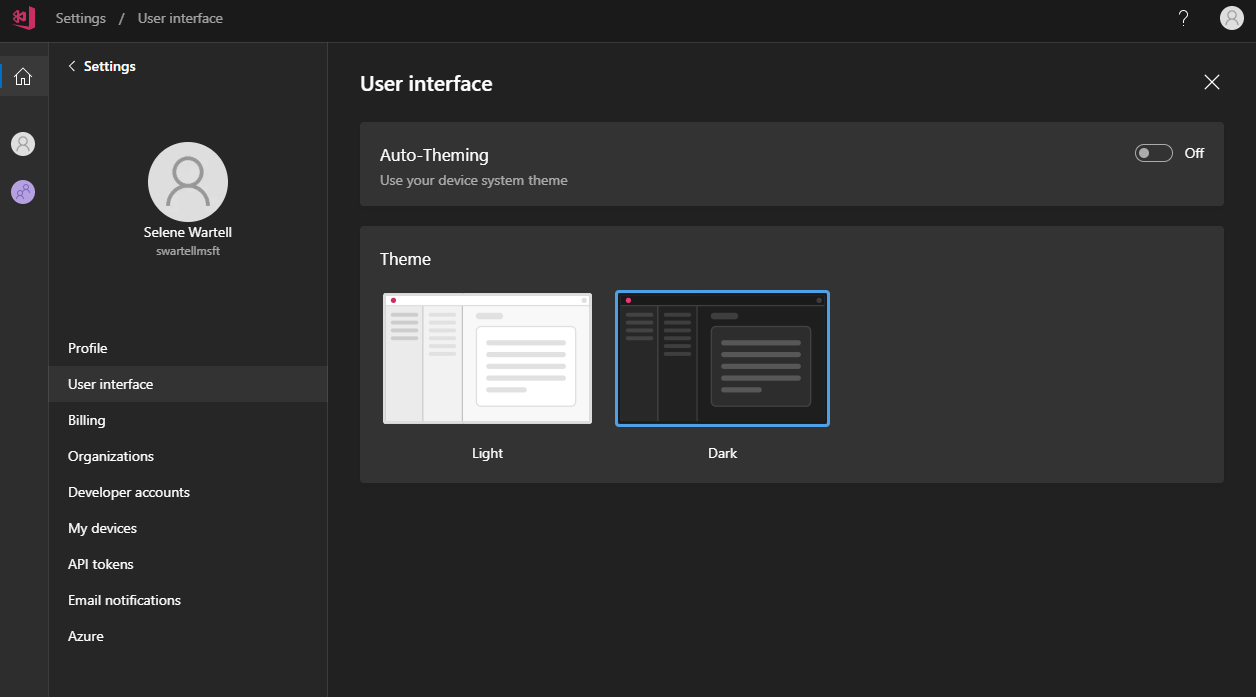1256x697 pixels.
Task: Open the Profile settings page
Action: click(188, 348)
